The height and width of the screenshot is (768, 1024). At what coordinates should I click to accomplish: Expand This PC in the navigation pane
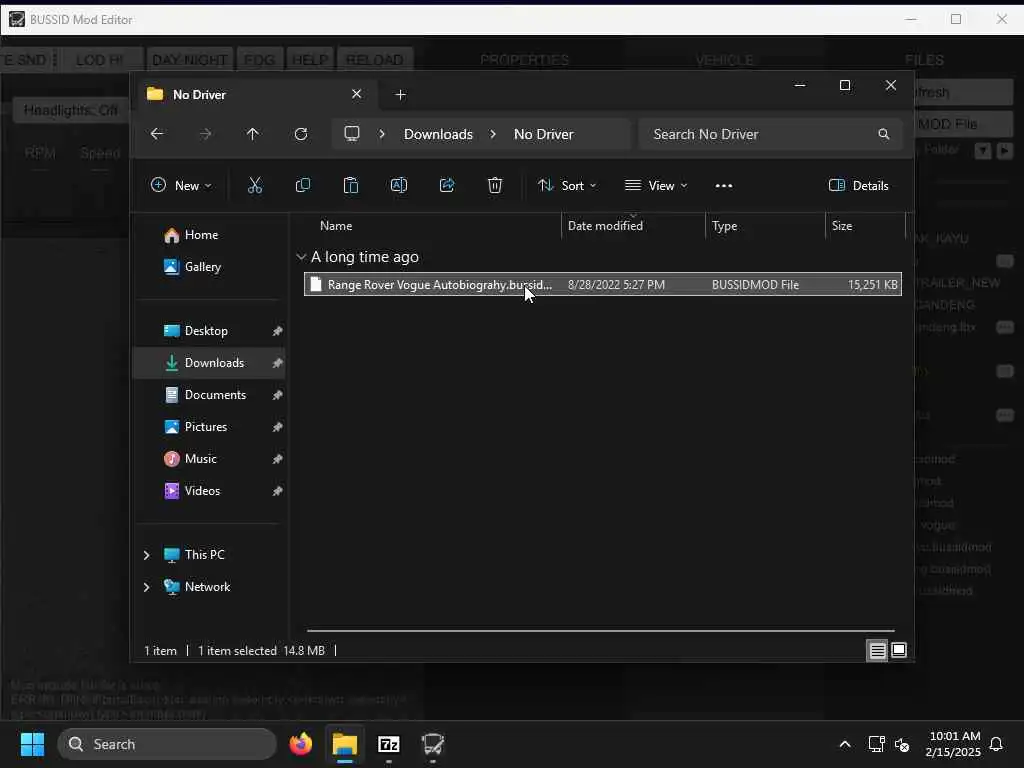[146, 555]
